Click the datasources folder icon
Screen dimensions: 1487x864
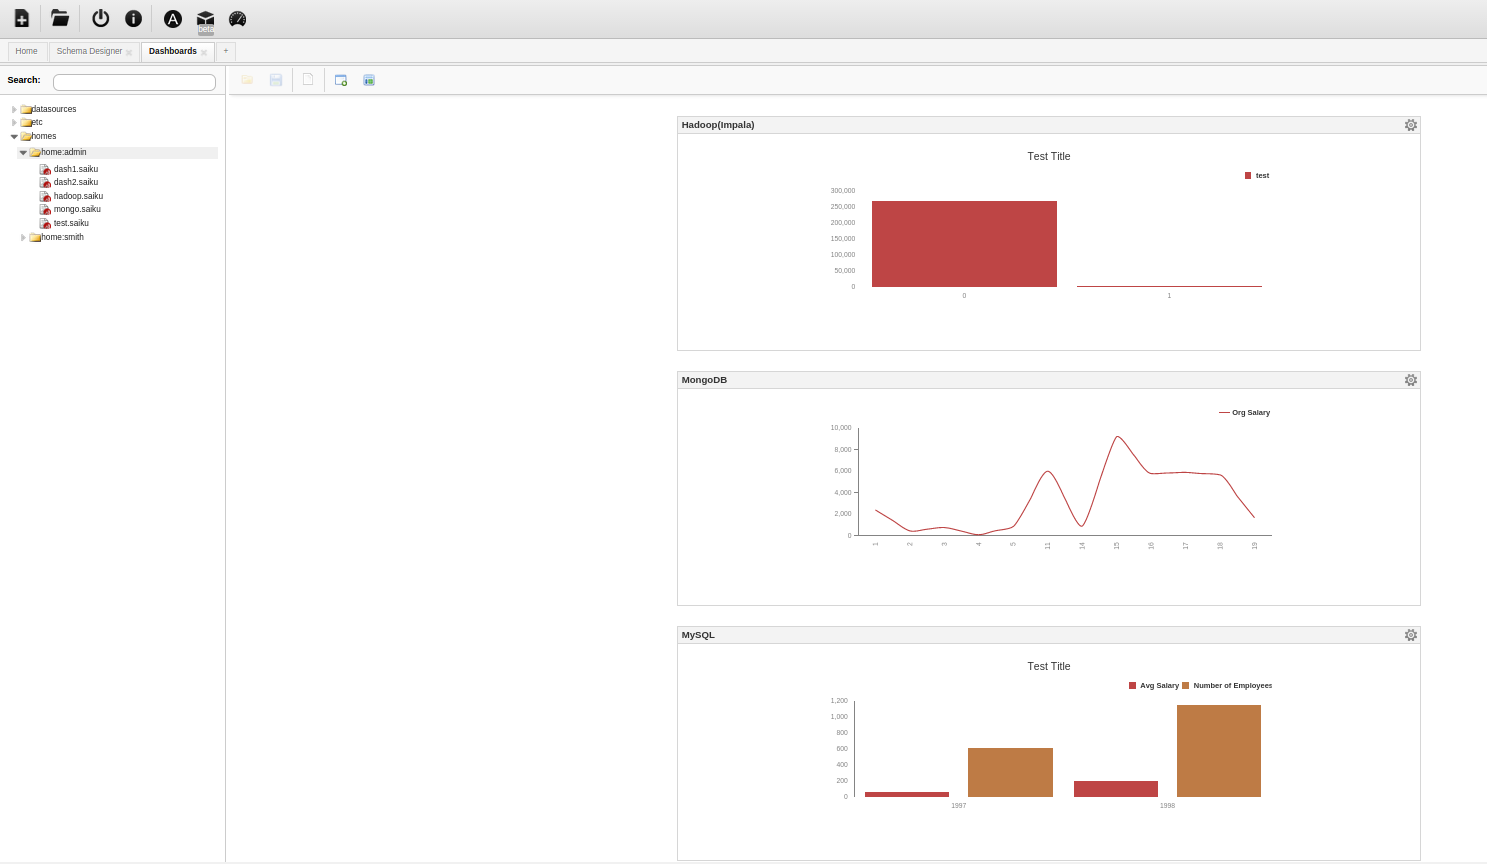[x=26, y=109]
